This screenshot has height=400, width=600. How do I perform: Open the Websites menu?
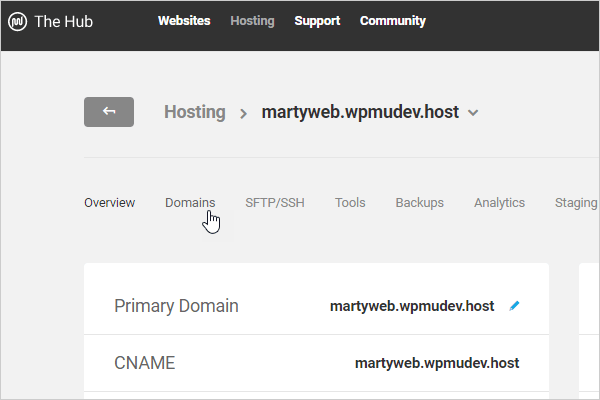[x=184, y=21]
